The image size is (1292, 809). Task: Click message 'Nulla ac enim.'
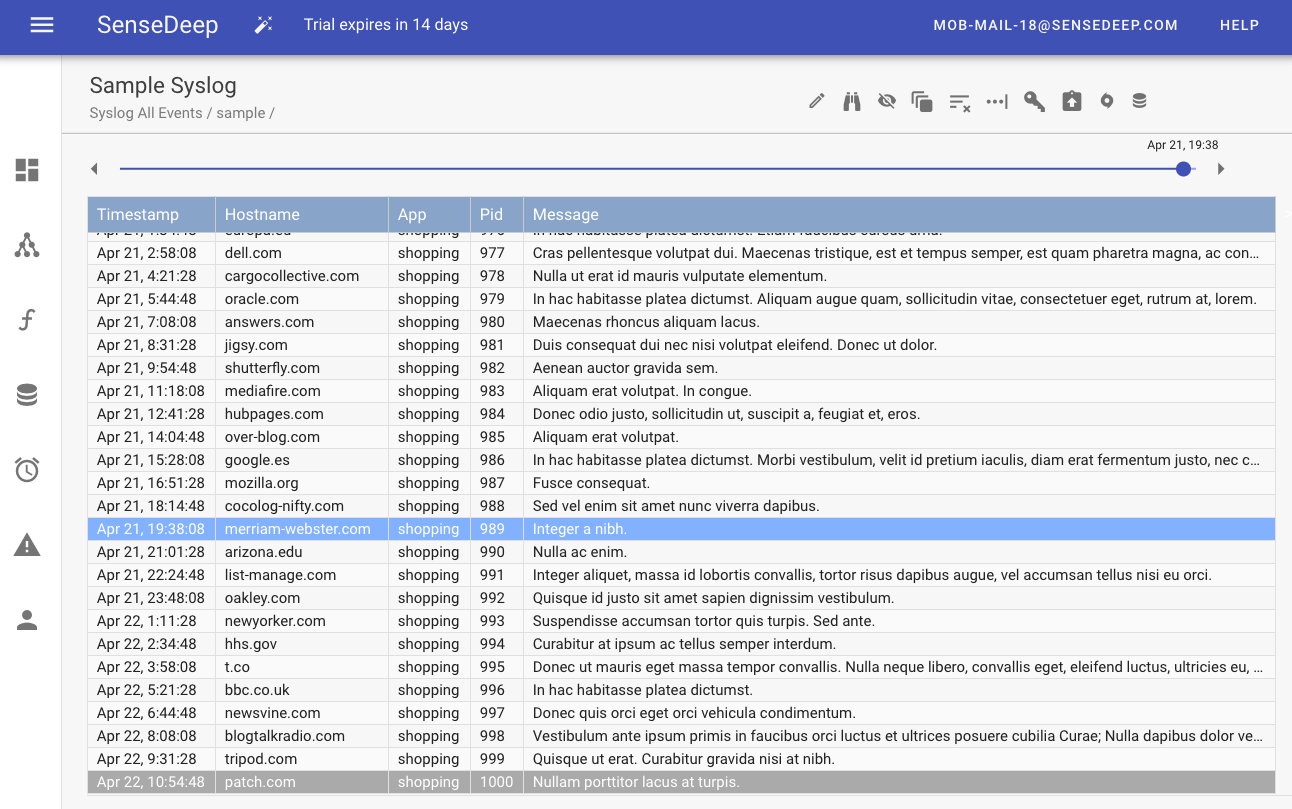[580, 552]
